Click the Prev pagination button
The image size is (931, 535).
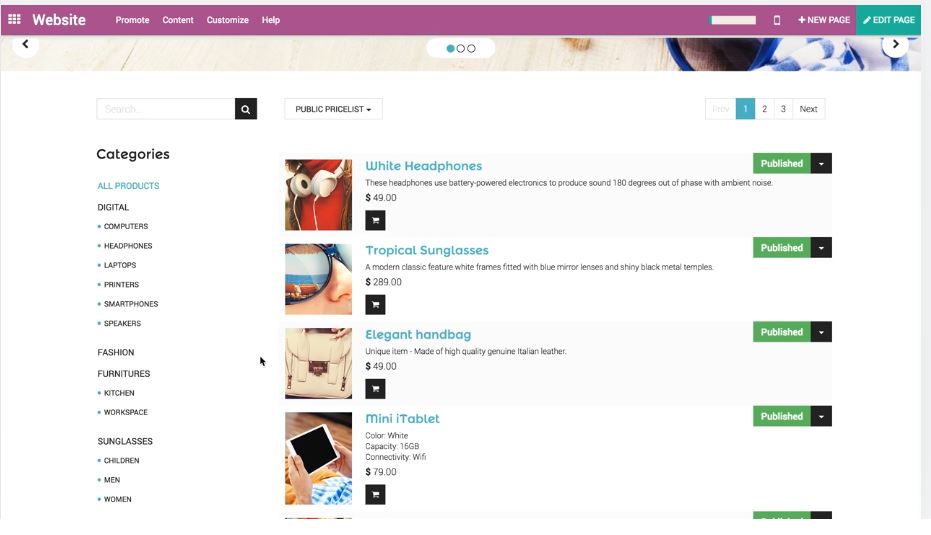tap(720, 109)
